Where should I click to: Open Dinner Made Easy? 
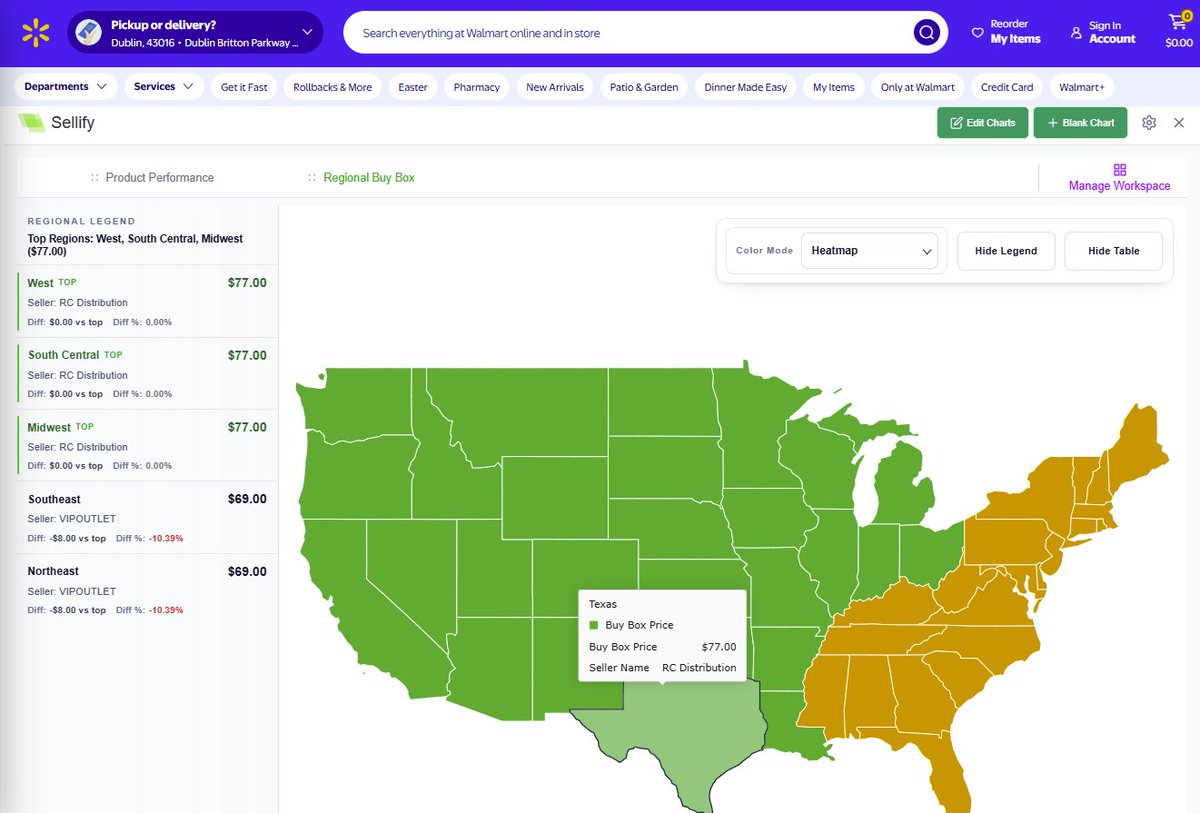click(745, 87)
